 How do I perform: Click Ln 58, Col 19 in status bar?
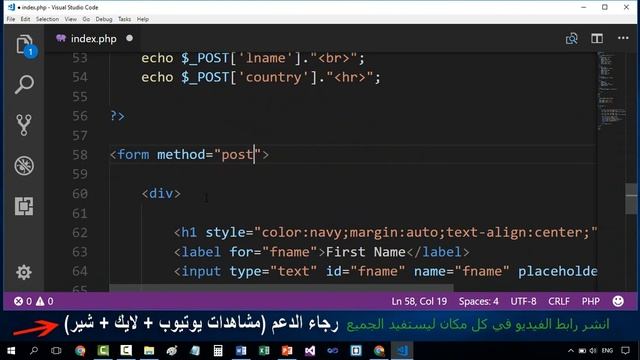coord(419,301)
